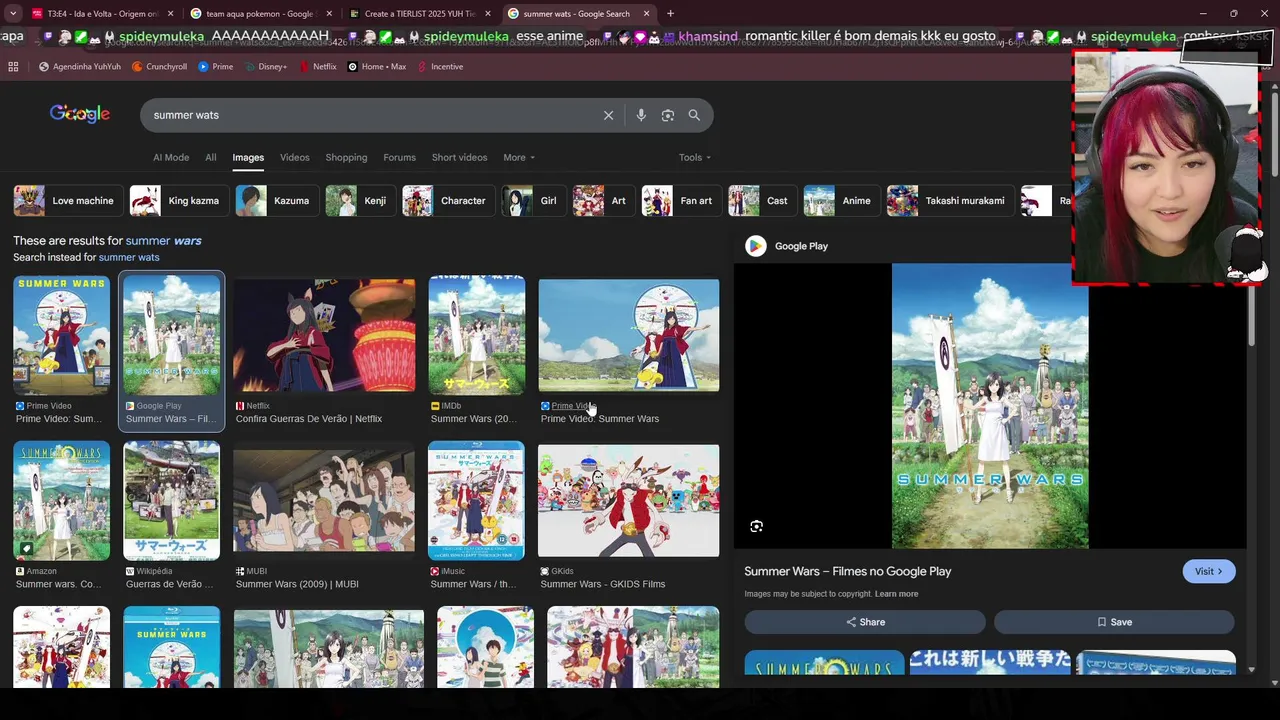Screen dimensions: 1280x720
Task: Close the 'summer wats - Google Search' tab
Action: (x=647, y=14)
